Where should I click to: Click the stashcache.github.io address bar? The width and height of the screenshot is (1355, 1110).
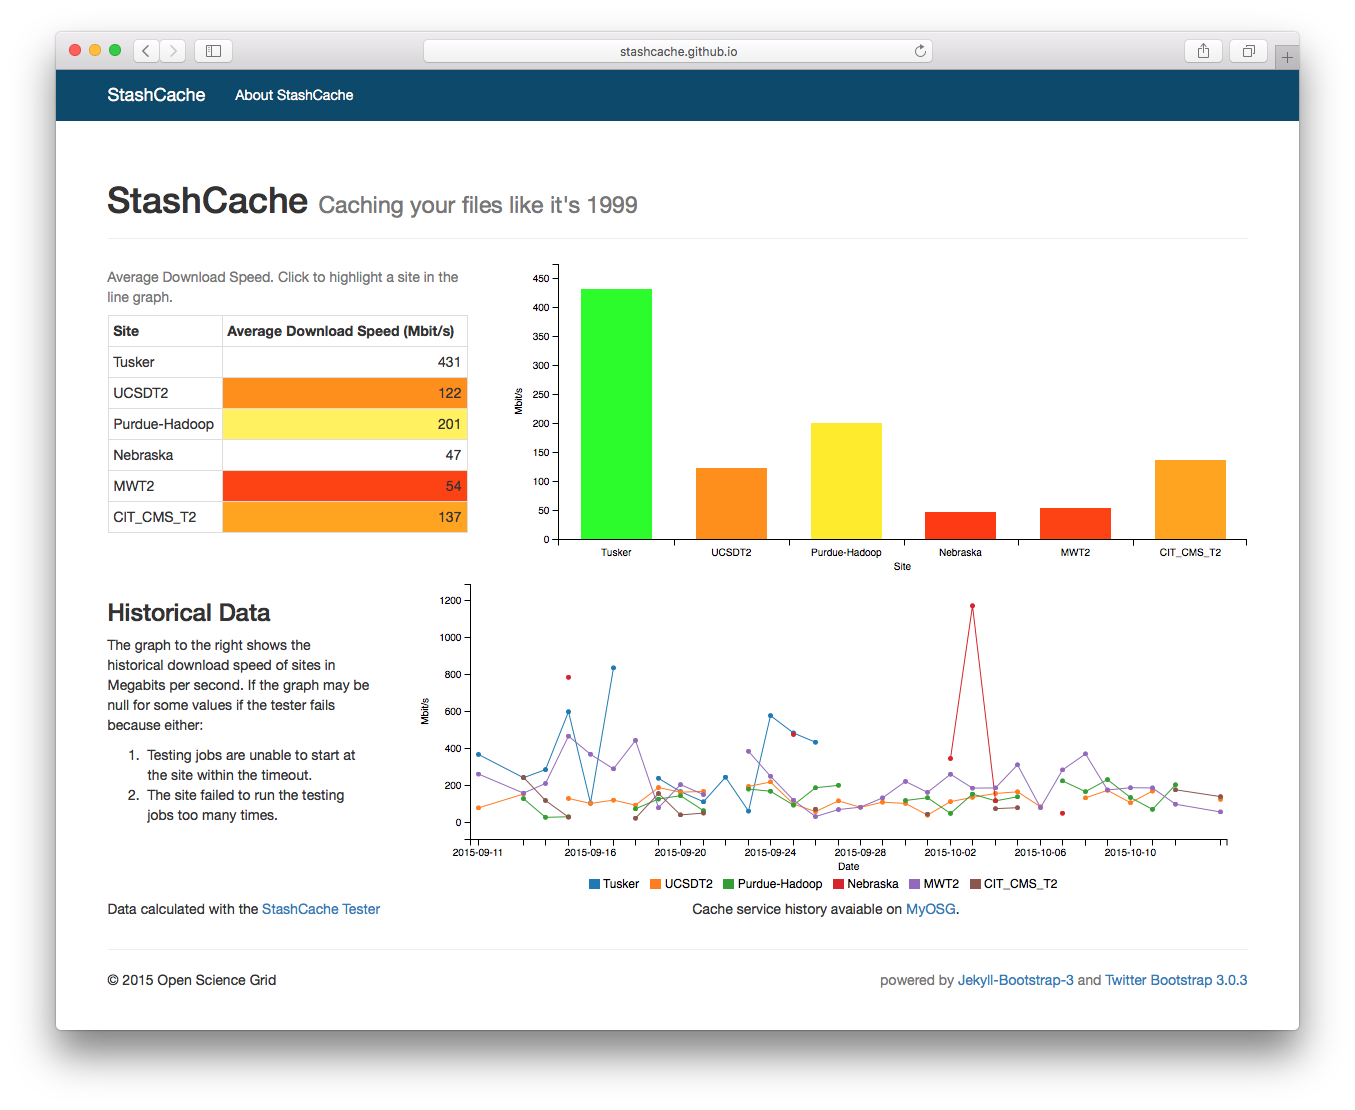tap(678, 51)
